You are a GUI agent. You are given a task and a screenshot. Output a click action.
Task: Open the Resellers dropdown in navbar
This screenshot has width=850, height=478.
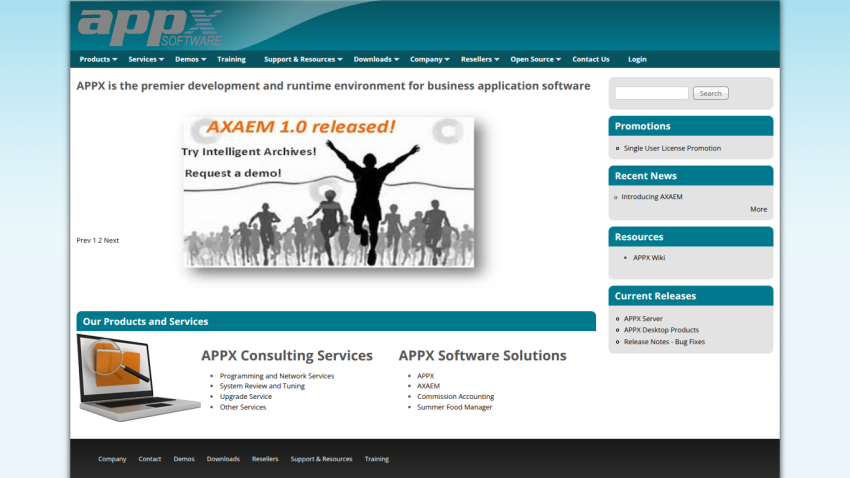(480, 59)
